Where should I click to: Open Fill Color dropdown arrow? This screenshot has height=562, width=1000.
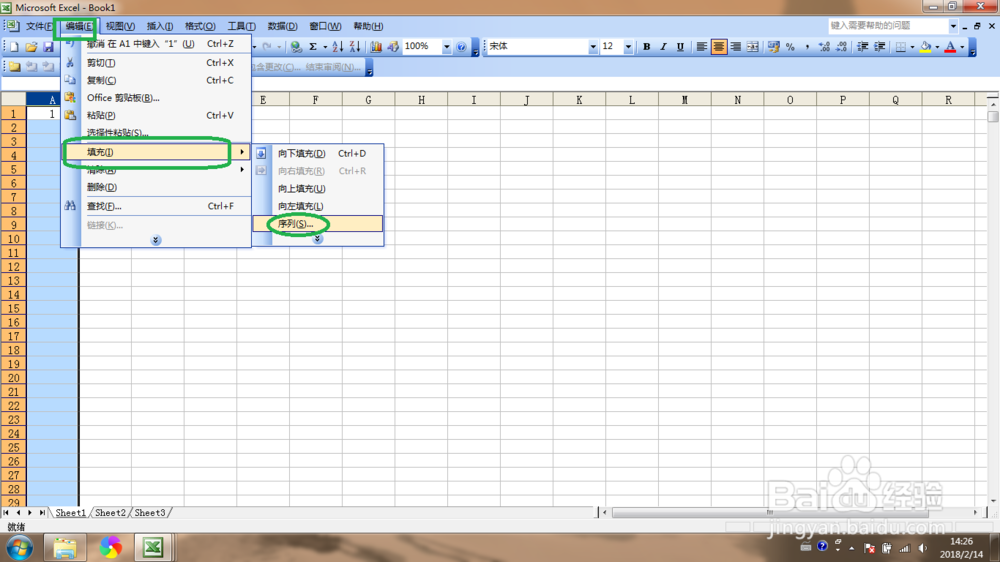[937, 47]
